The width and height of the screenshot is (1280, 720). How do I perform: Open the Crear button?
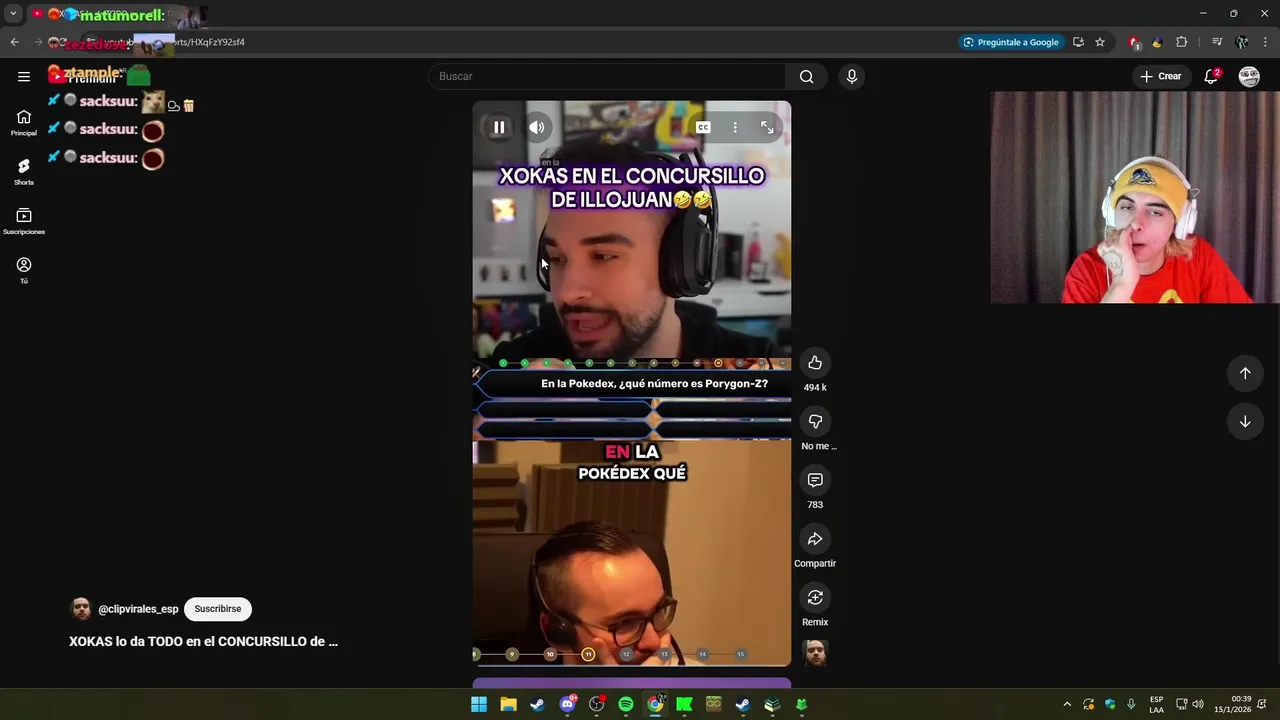point(1160,76)
